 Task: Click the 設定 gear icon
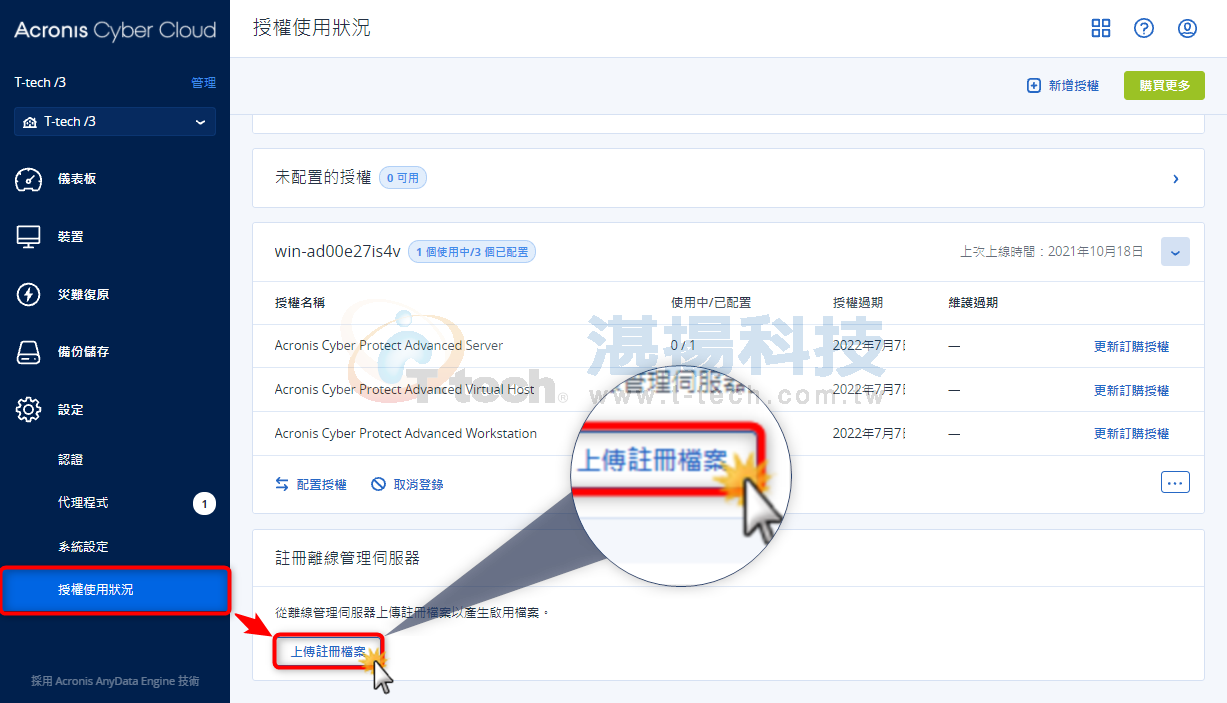click(x=28, y=409)
